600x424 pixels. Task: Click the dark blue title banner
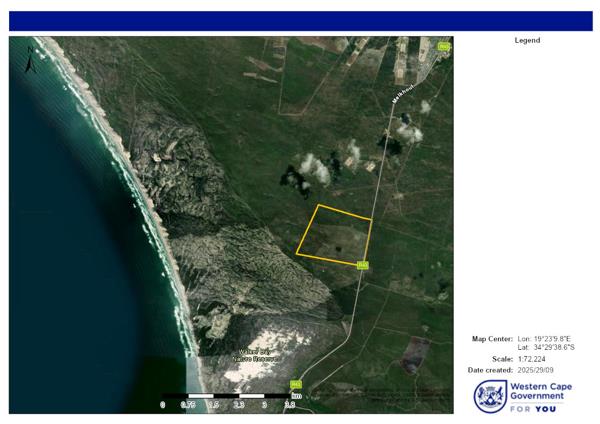pyautogui.click(x=300, y=21)
